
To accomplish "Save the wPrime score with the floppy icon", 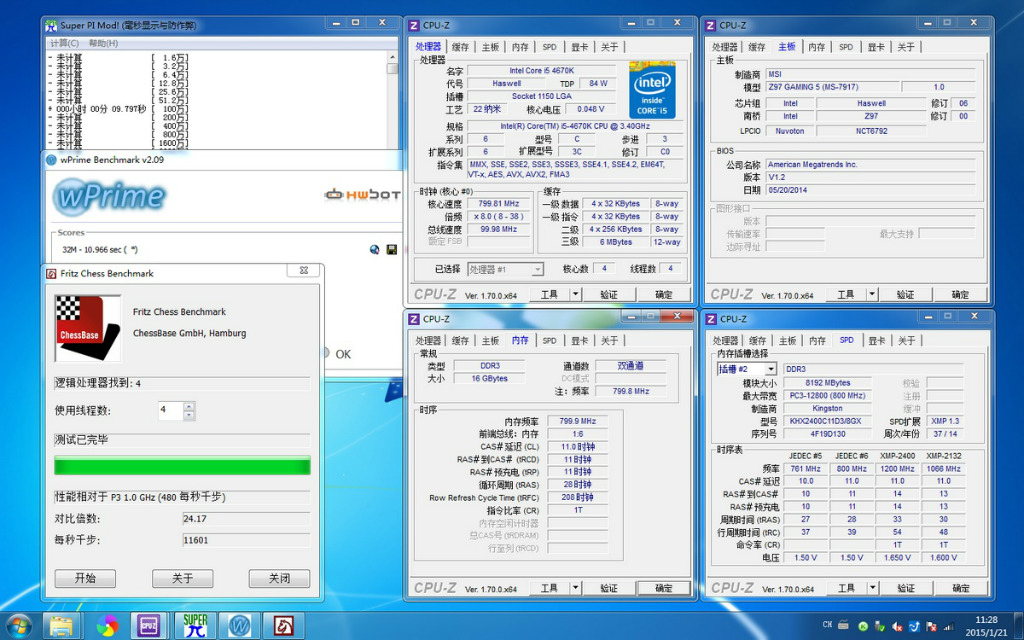I will coord(392,249).
